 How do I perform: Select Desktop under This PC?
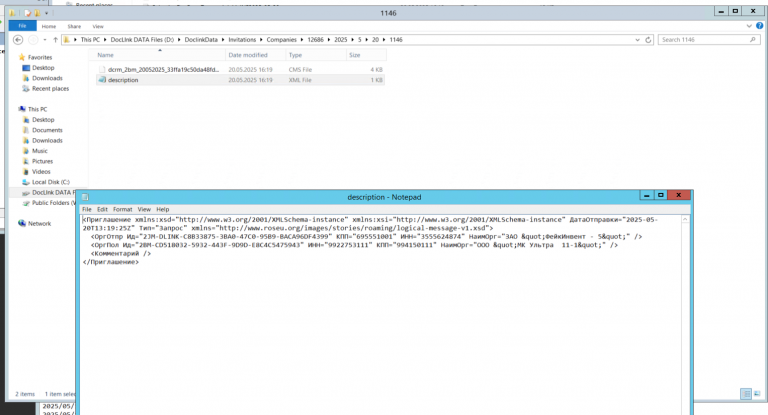(x=43, y=120)
